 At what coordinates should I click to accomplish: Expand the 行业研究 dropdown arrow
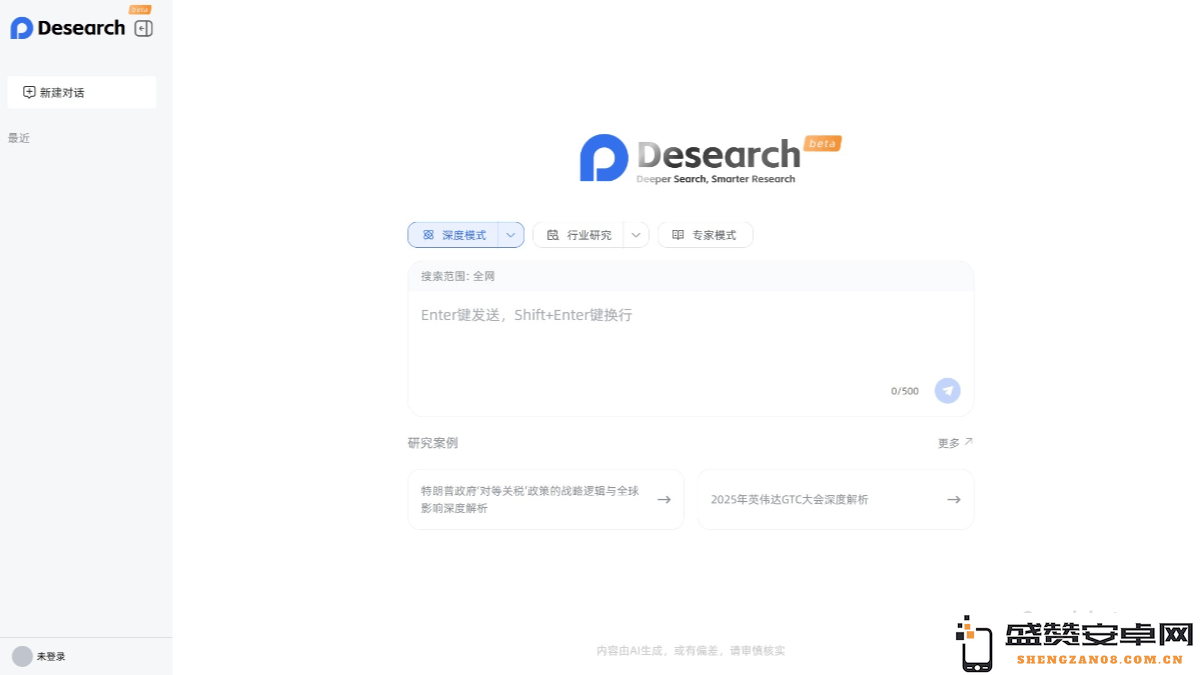point(636,235)
